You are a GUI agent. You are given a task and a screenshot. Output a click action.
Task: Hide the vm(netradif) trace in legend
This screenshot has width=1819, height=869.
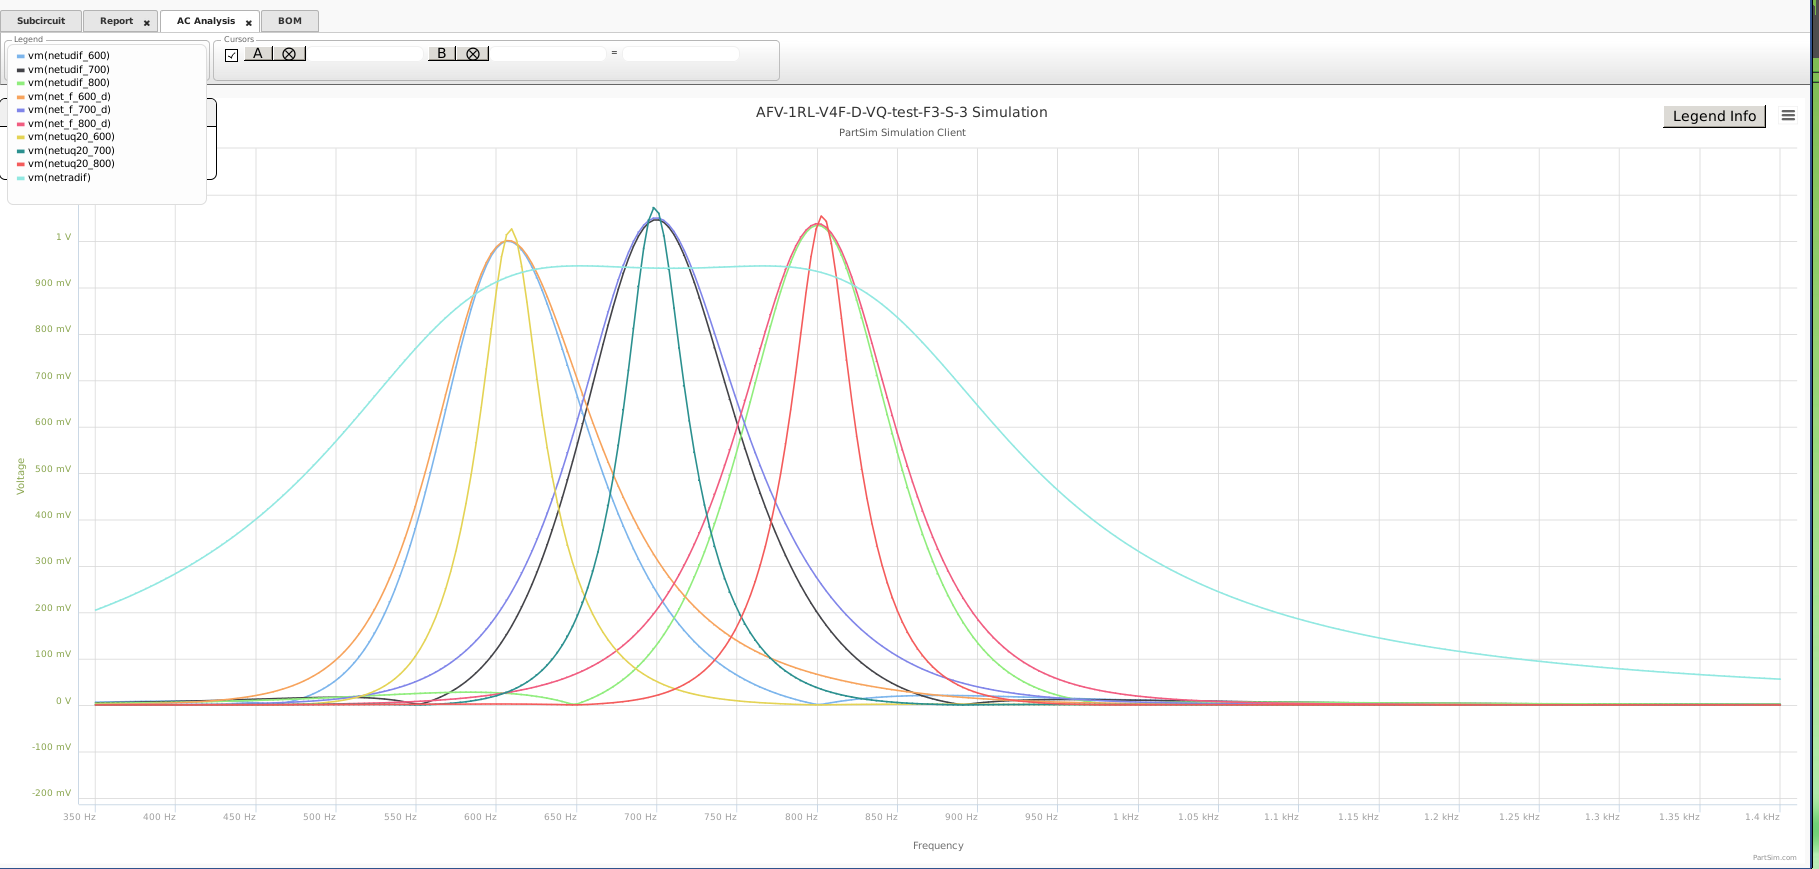[x=59, y=178]
